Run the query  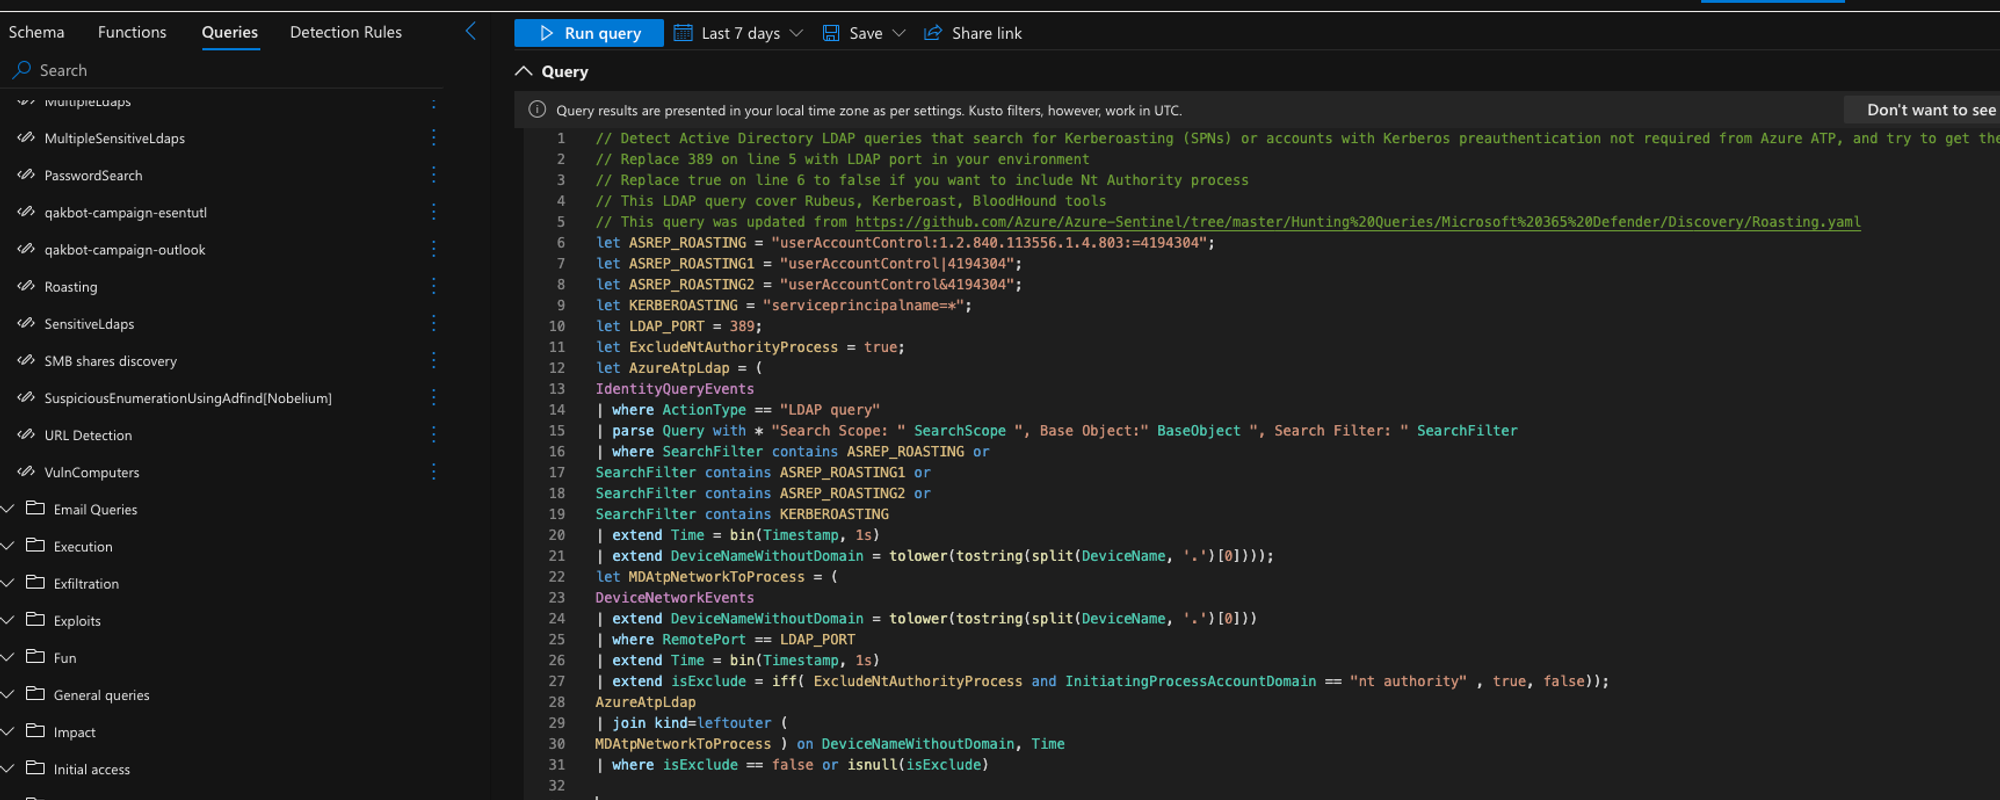[589, 33]
